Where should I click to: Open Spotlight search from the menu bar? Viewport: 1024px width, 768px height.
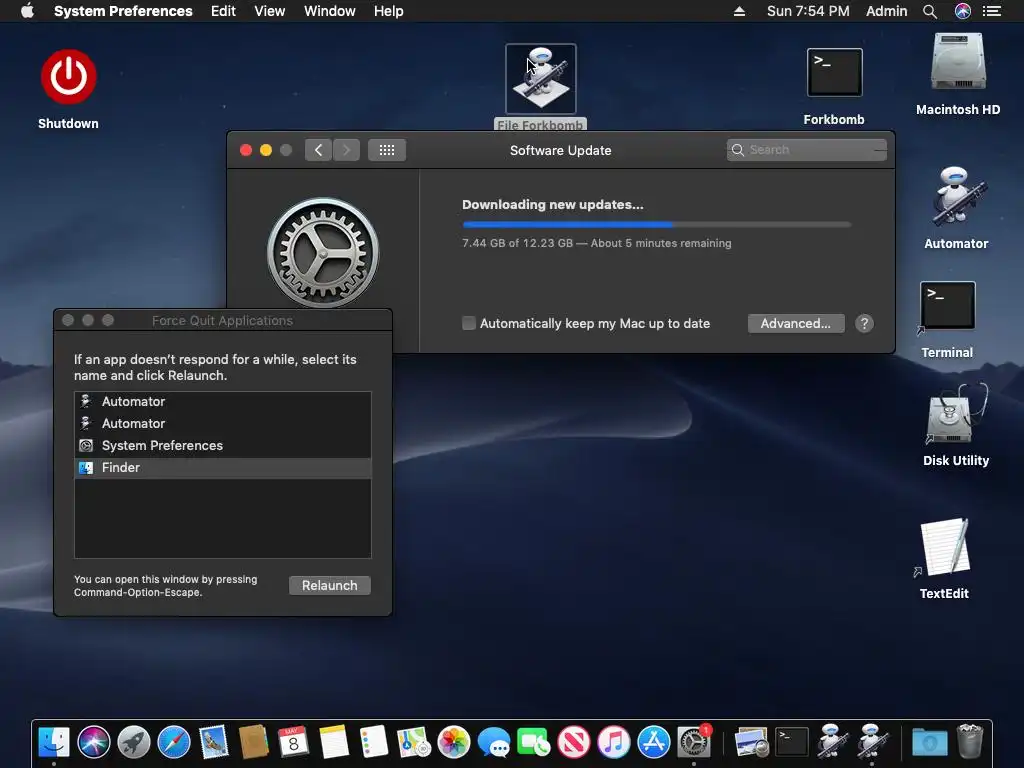click(930, 11)
